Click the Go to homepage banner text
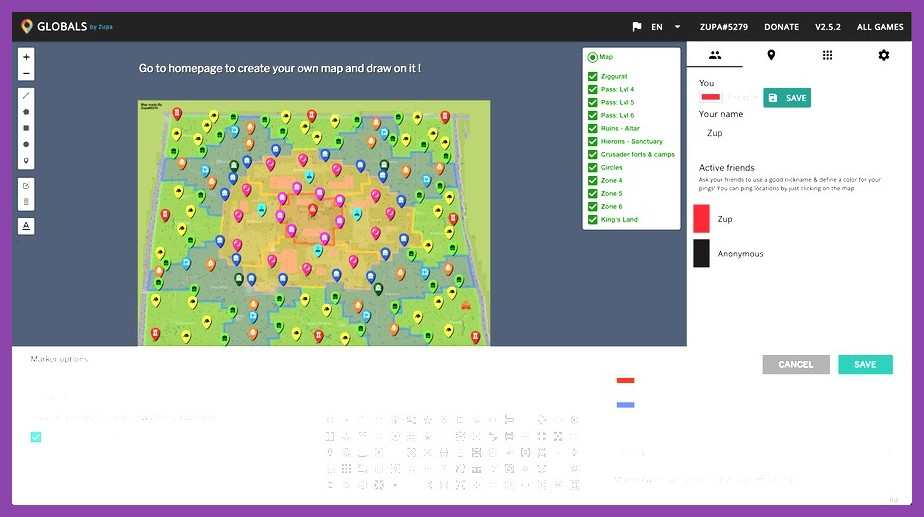The height and width of the screenshot is (517, 924). click(279, 68)
